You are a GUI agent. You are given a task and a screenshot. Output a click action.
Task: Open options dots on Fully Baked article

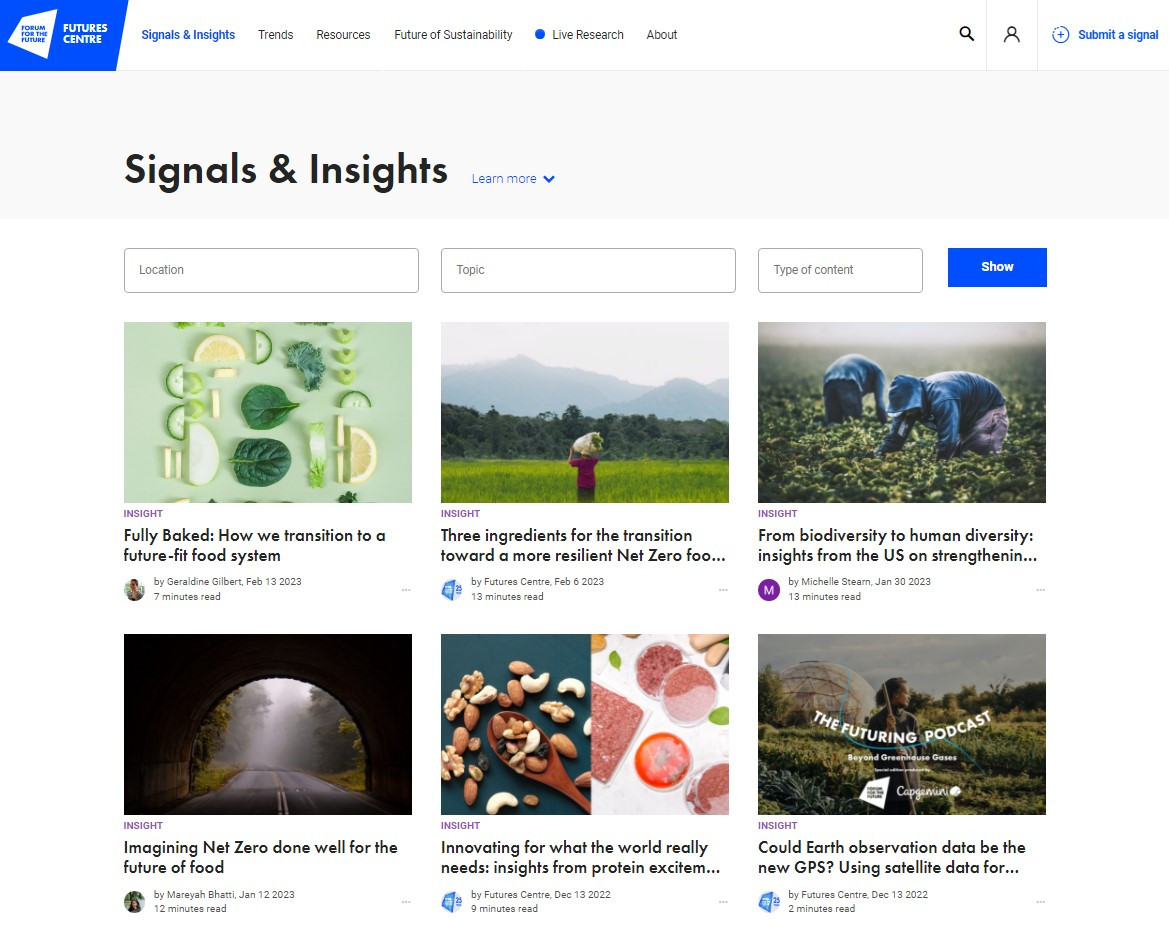pyautogui.click(x=406, y=590)
